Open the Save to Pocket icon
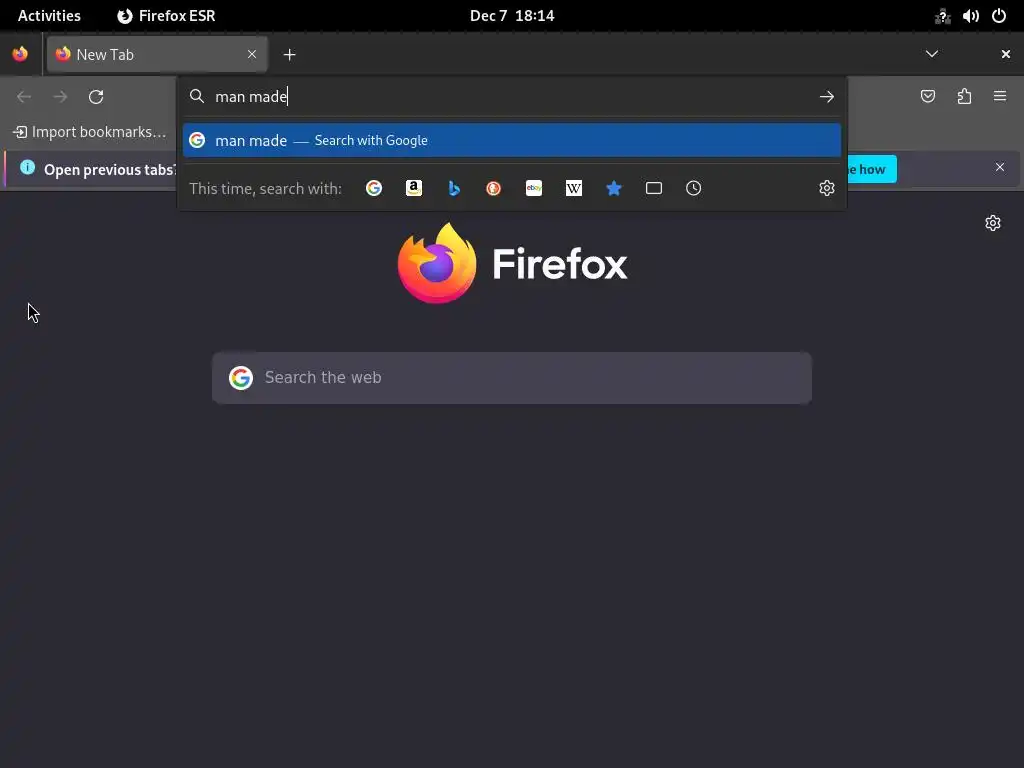Screen dimensions: 1024x768 (928, 97)
